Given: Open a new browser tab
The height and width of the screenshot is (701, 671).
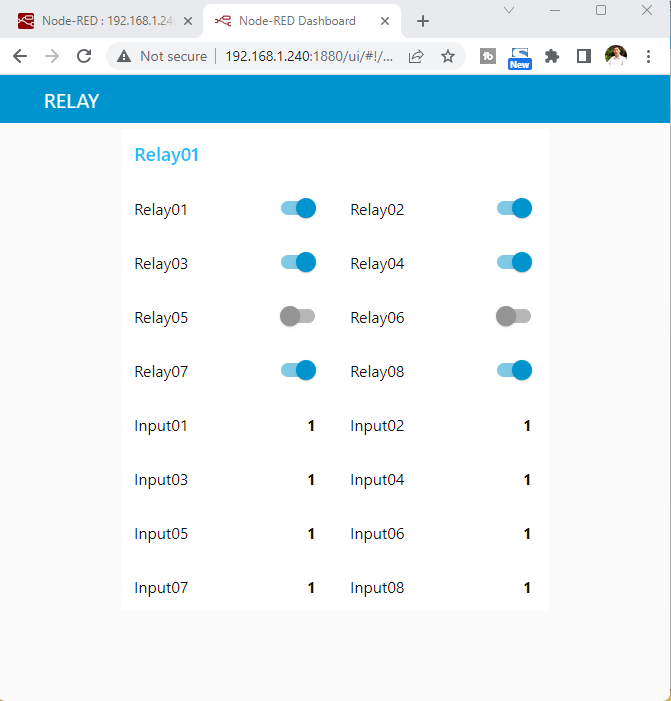Looking at the screenshot, I should pos(423,21).
